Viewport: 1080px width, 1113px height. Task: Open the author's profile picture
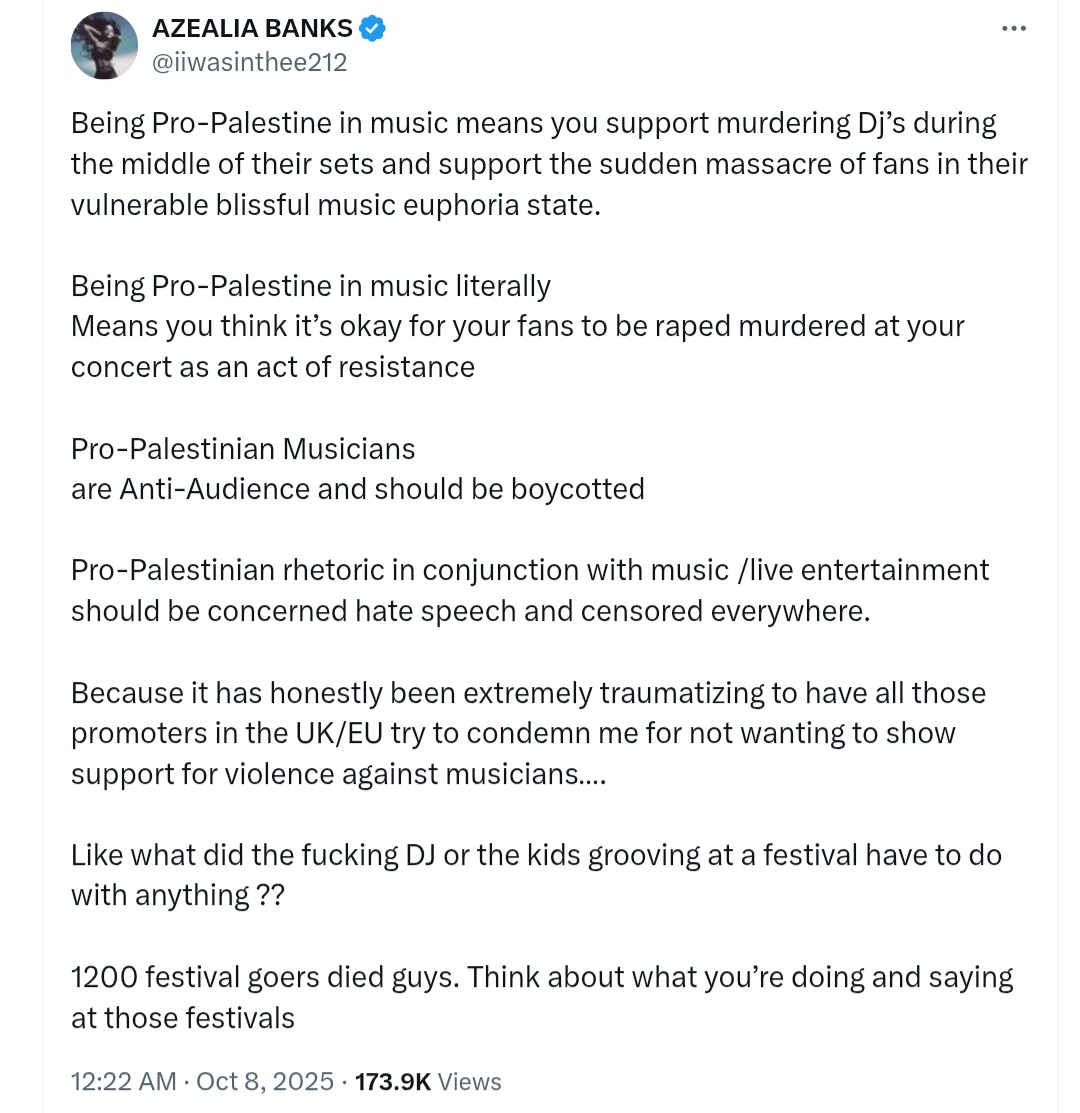coord(104,45)
